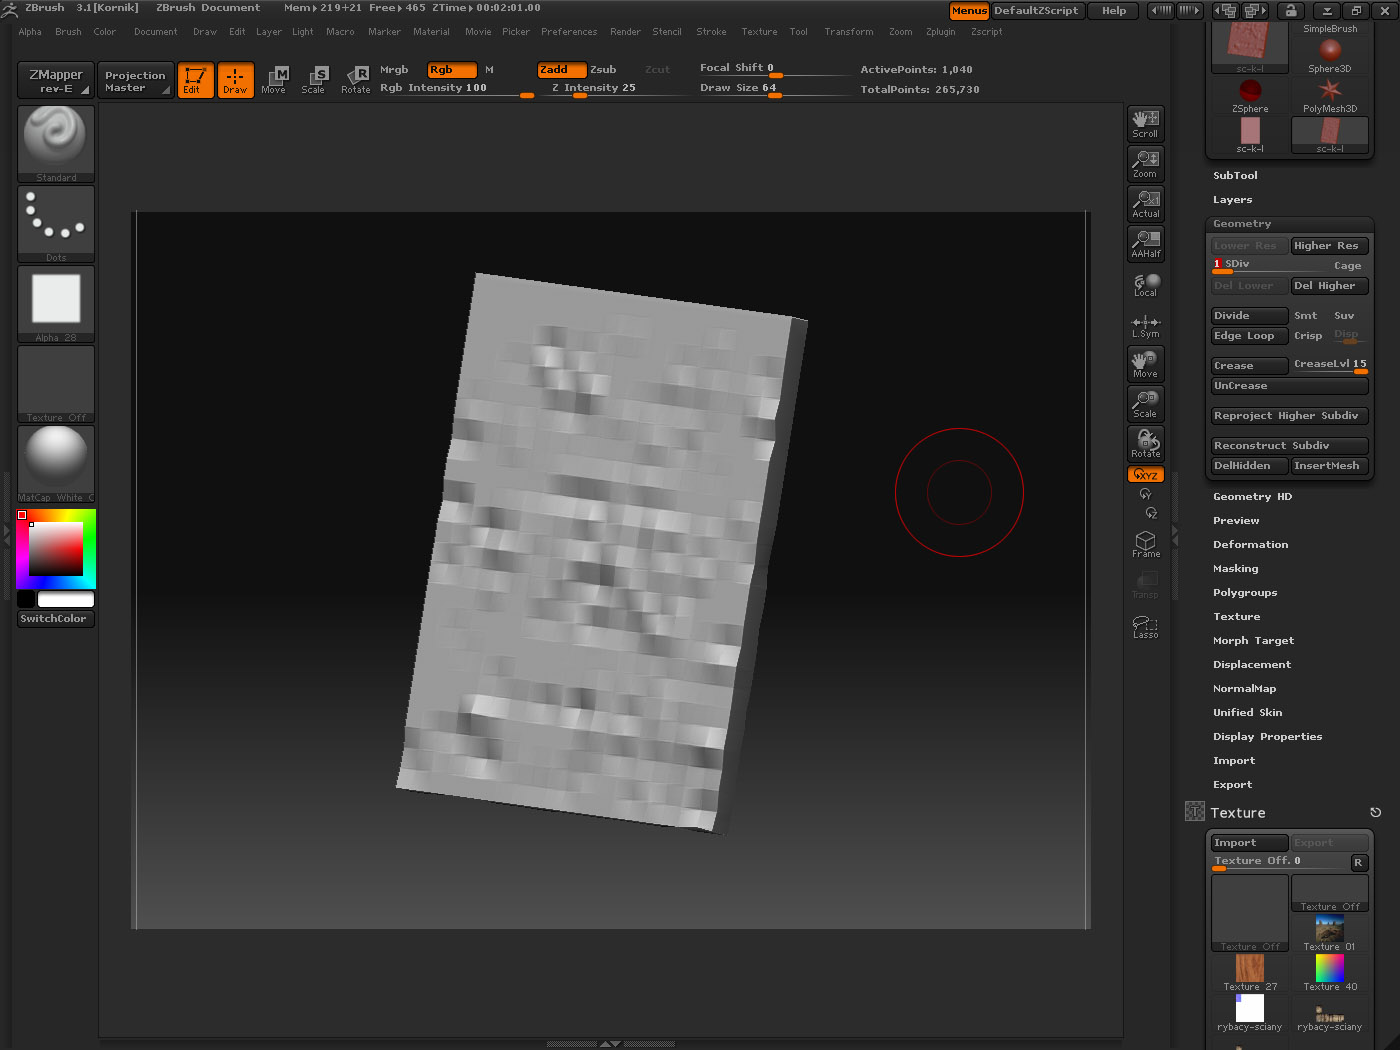This screenshot has width=1400, height=1050.
Task: Activate the Rotate tool in top shelf
Action: (355, 80)
